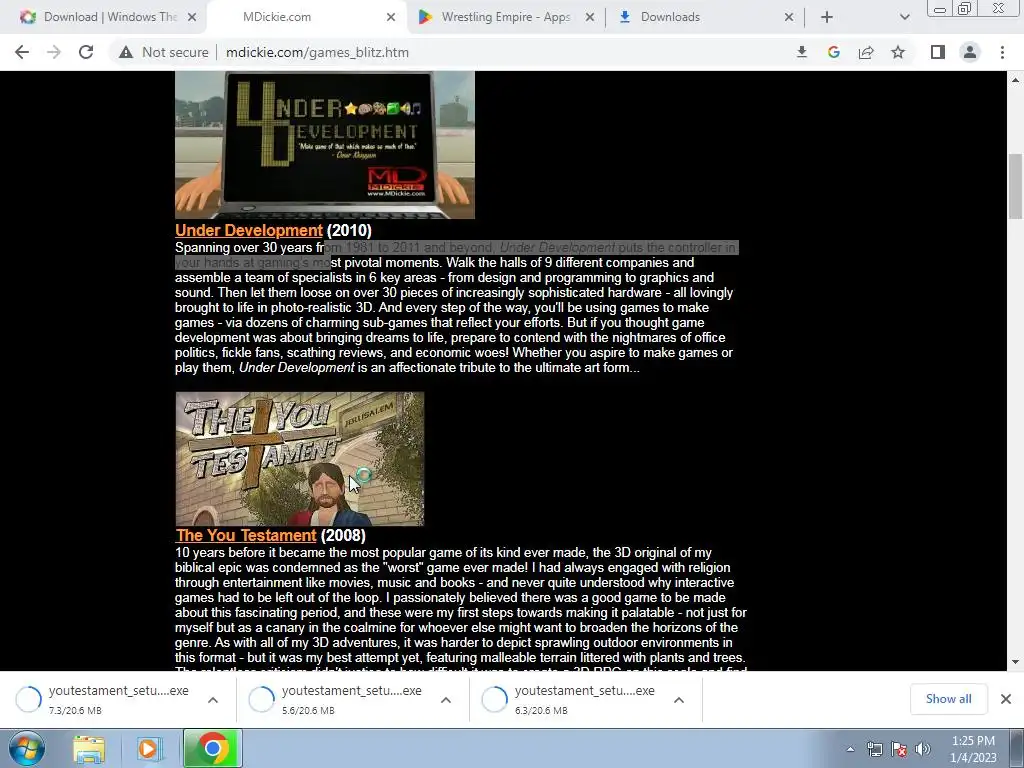This screenshot has width=1024, height=768.
Task: Switch to Wrestling Empire Apps tab
Action: 505,17
